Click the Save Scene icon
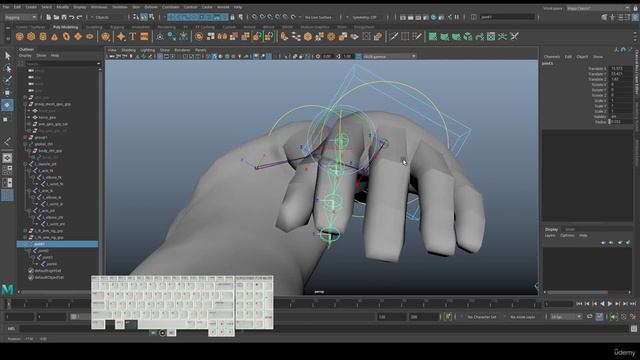Screen dimensions: 640x360 click(64, 17)
